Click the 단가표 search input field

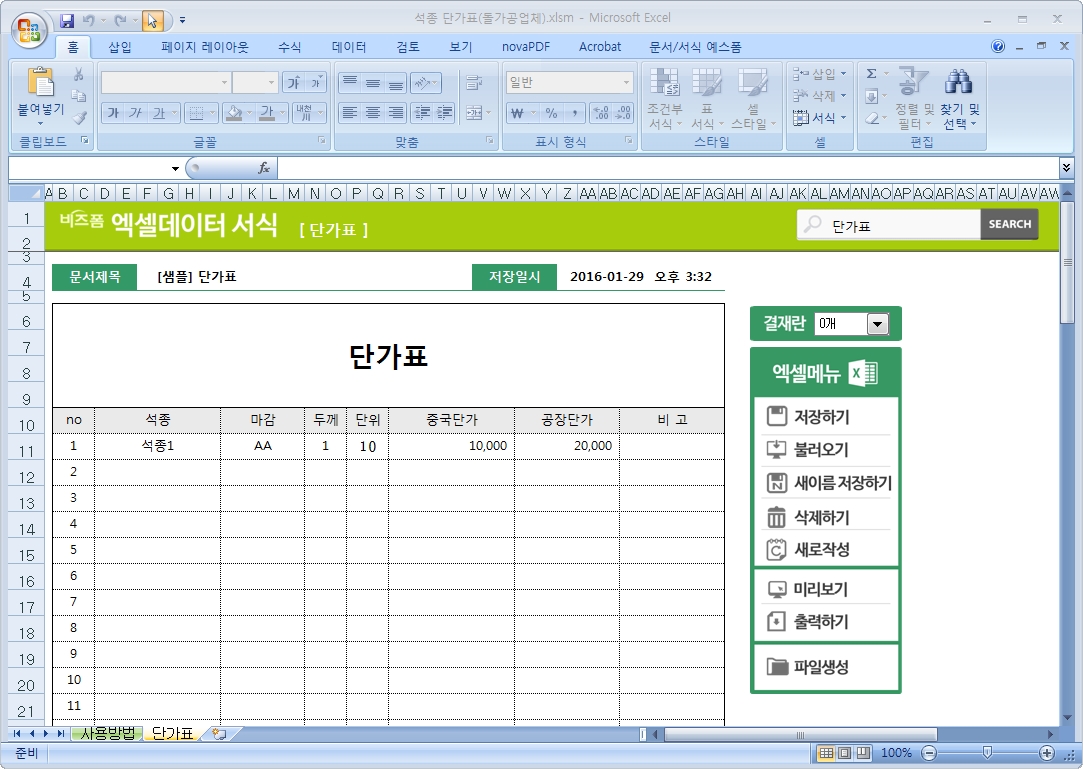[x=900, y=225]
